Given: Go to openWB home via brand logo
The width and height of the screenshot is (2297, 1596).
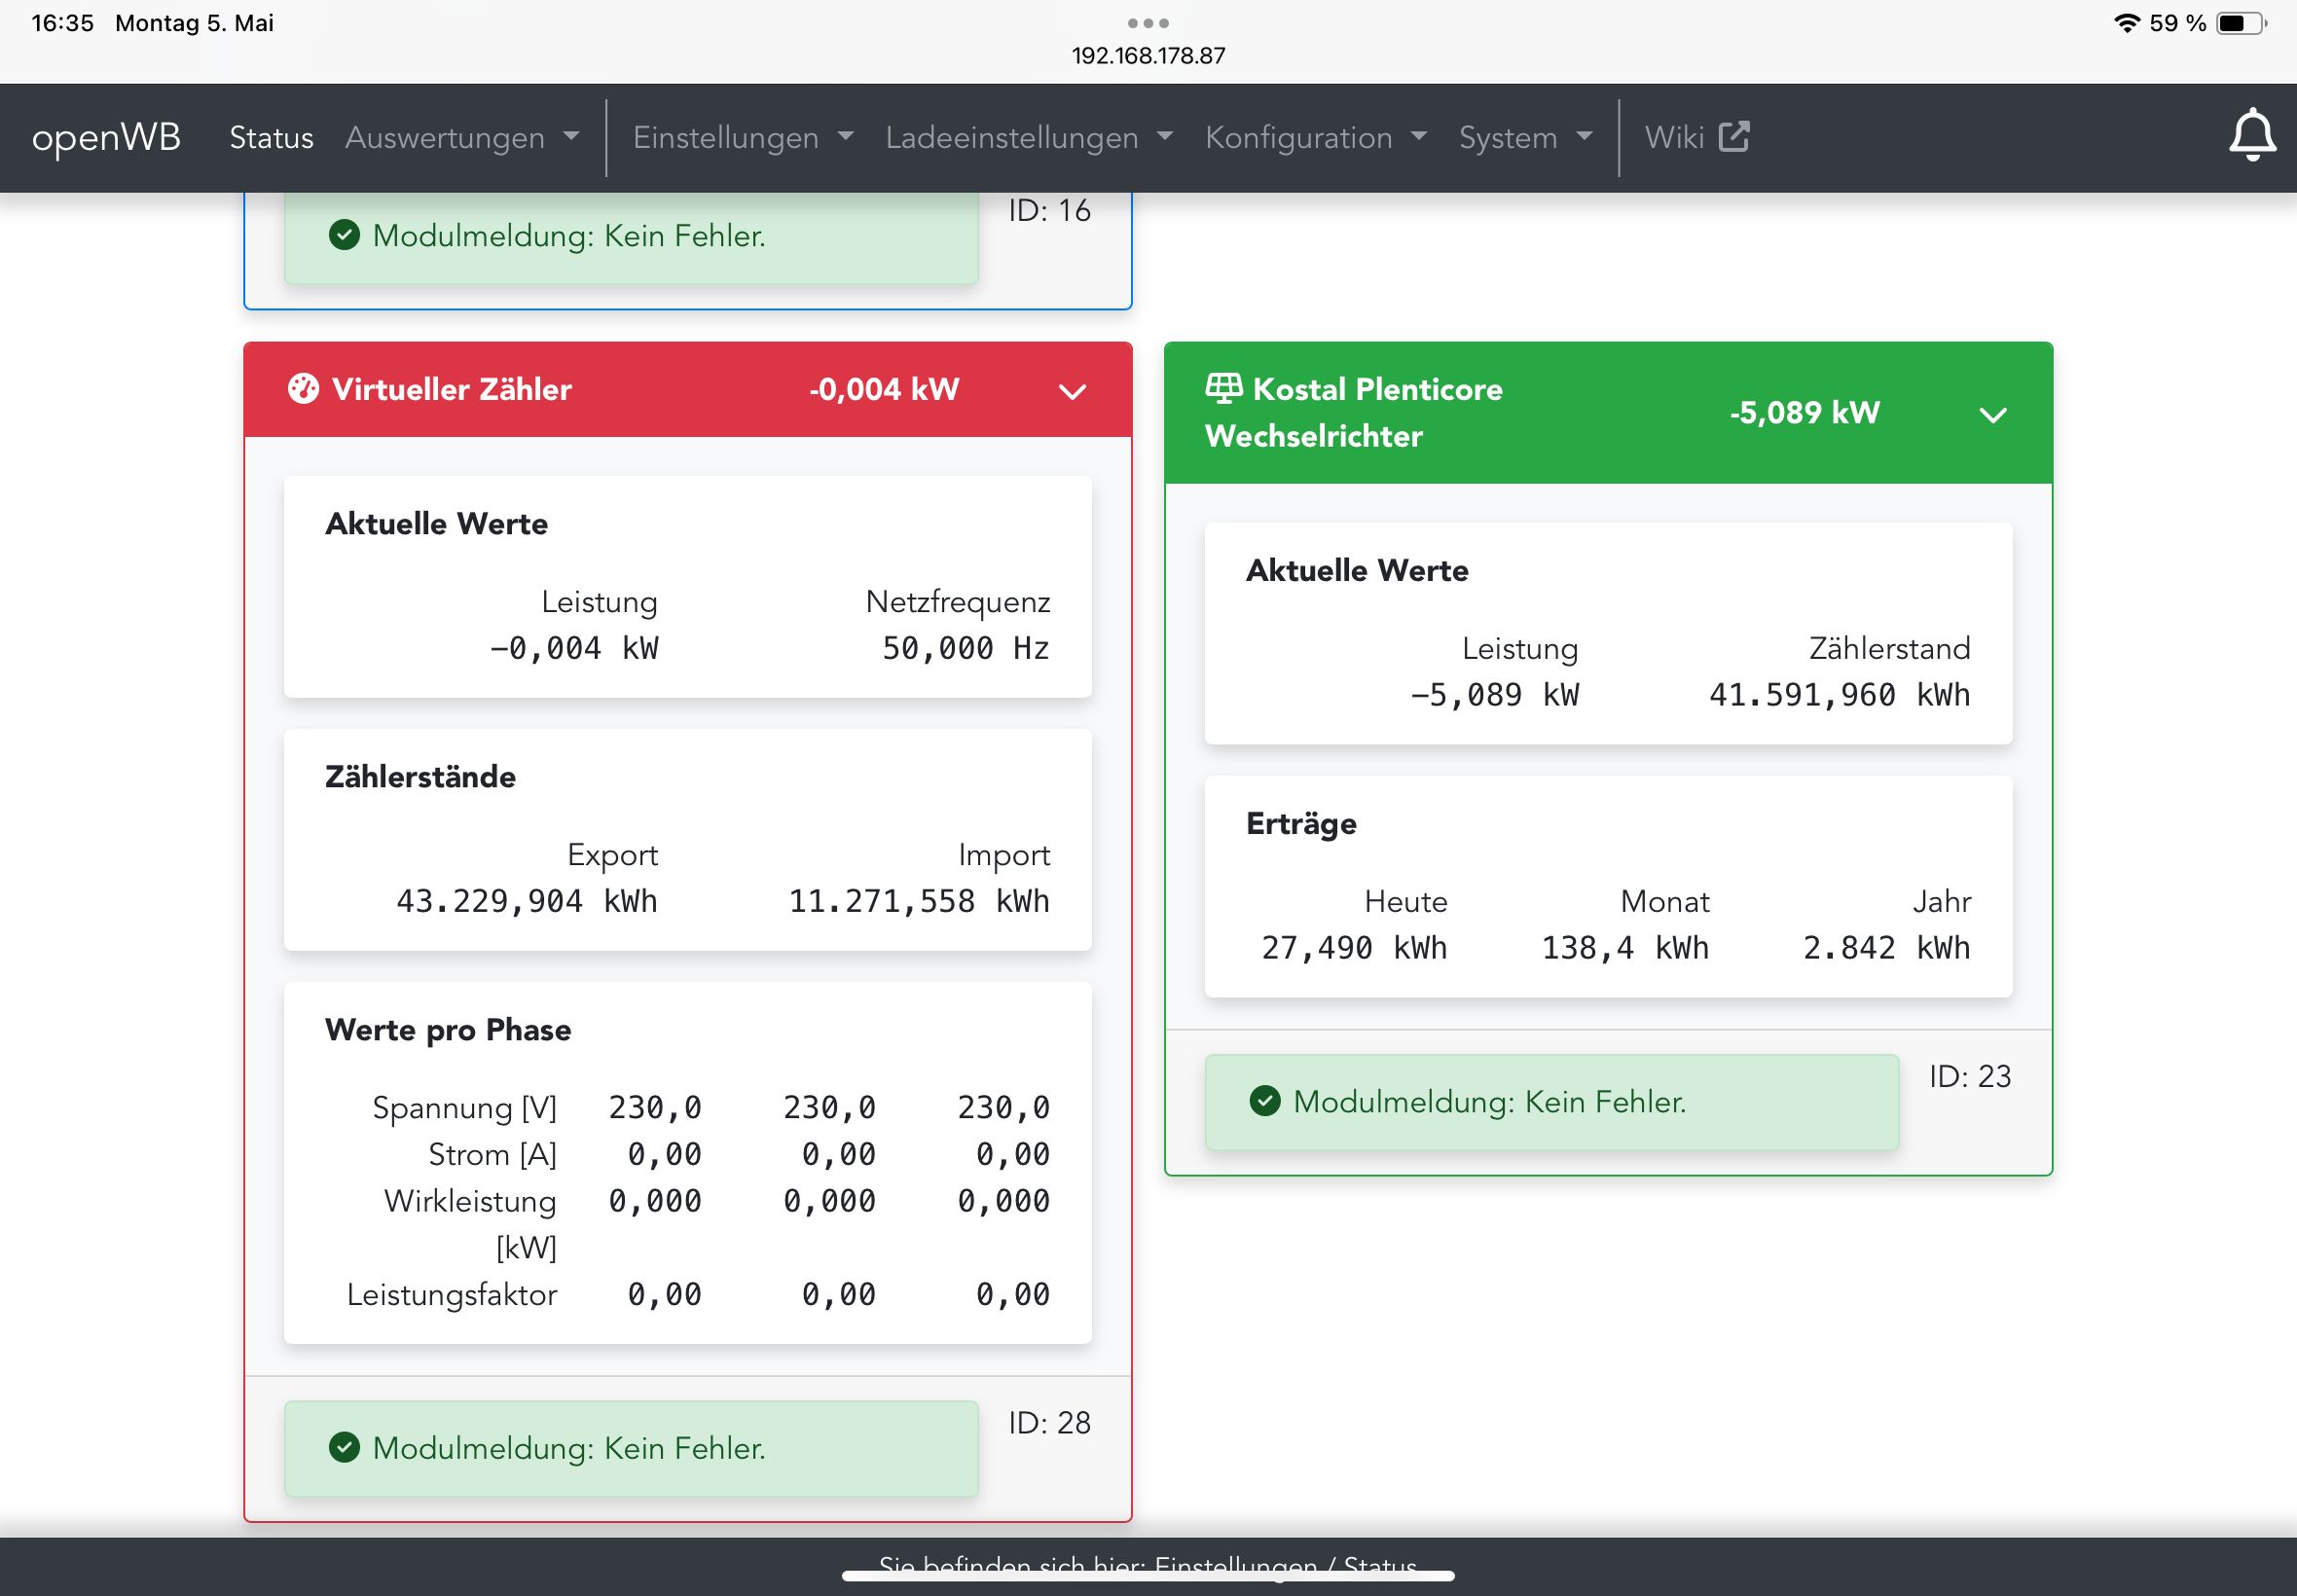Looking at the screenshot, I should [106, 137].
